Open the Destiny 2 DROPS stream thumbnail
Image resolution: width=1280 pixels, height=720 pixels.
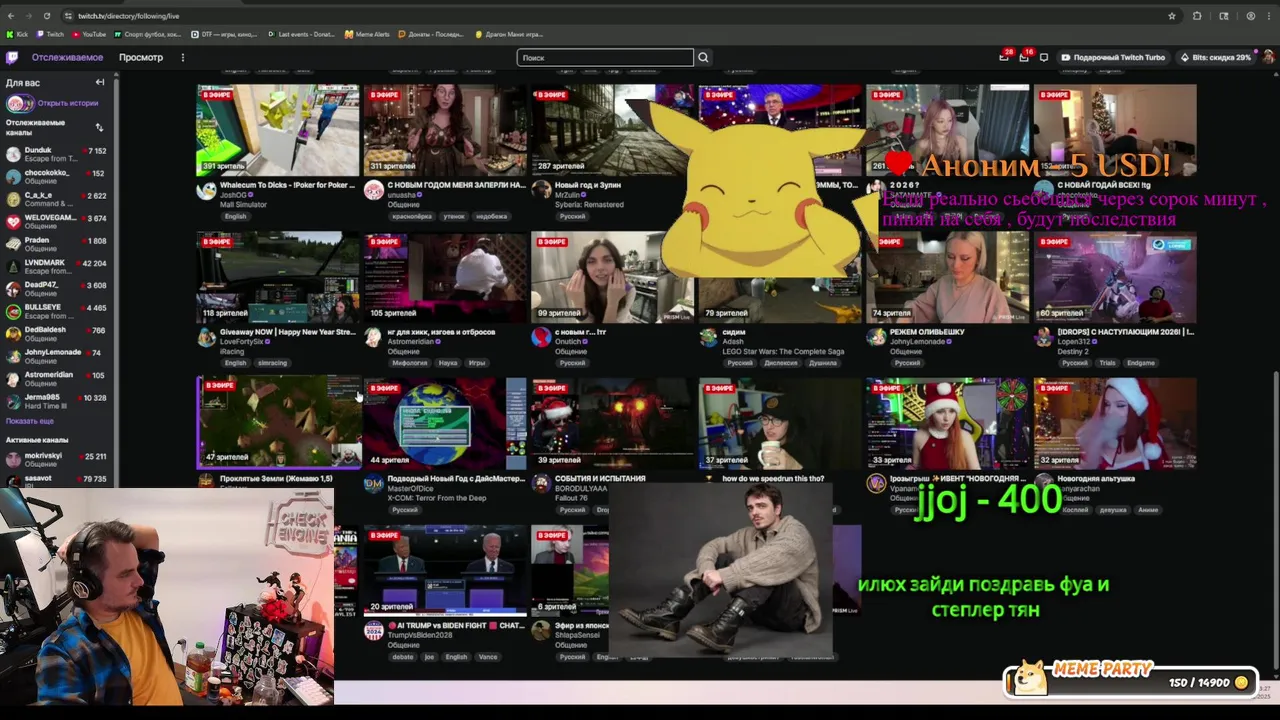tap(1115, 277)
